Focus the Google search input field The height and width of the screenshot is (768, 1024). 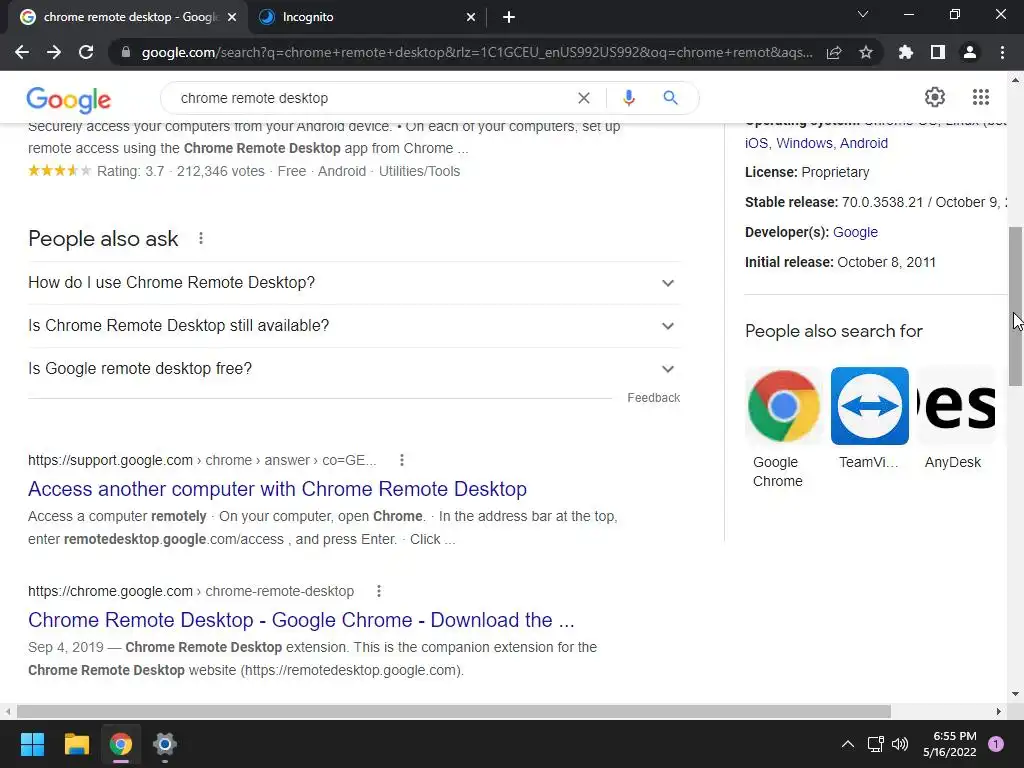[372, 98]
